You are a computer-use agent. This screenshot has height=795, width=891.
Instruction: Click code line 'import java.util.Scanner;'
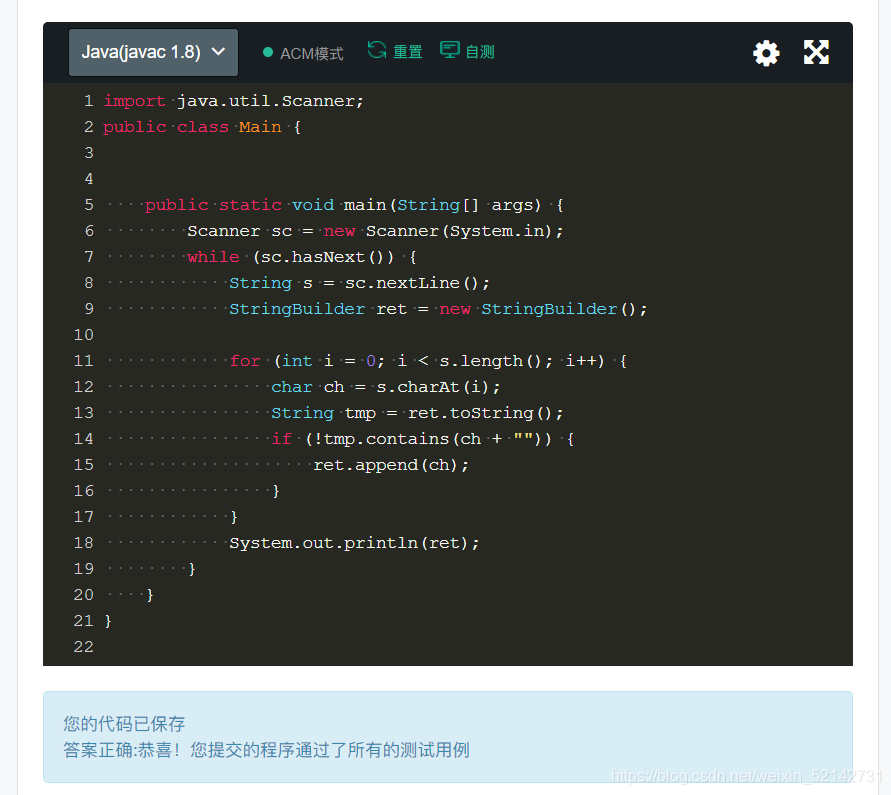pos(233,101)
